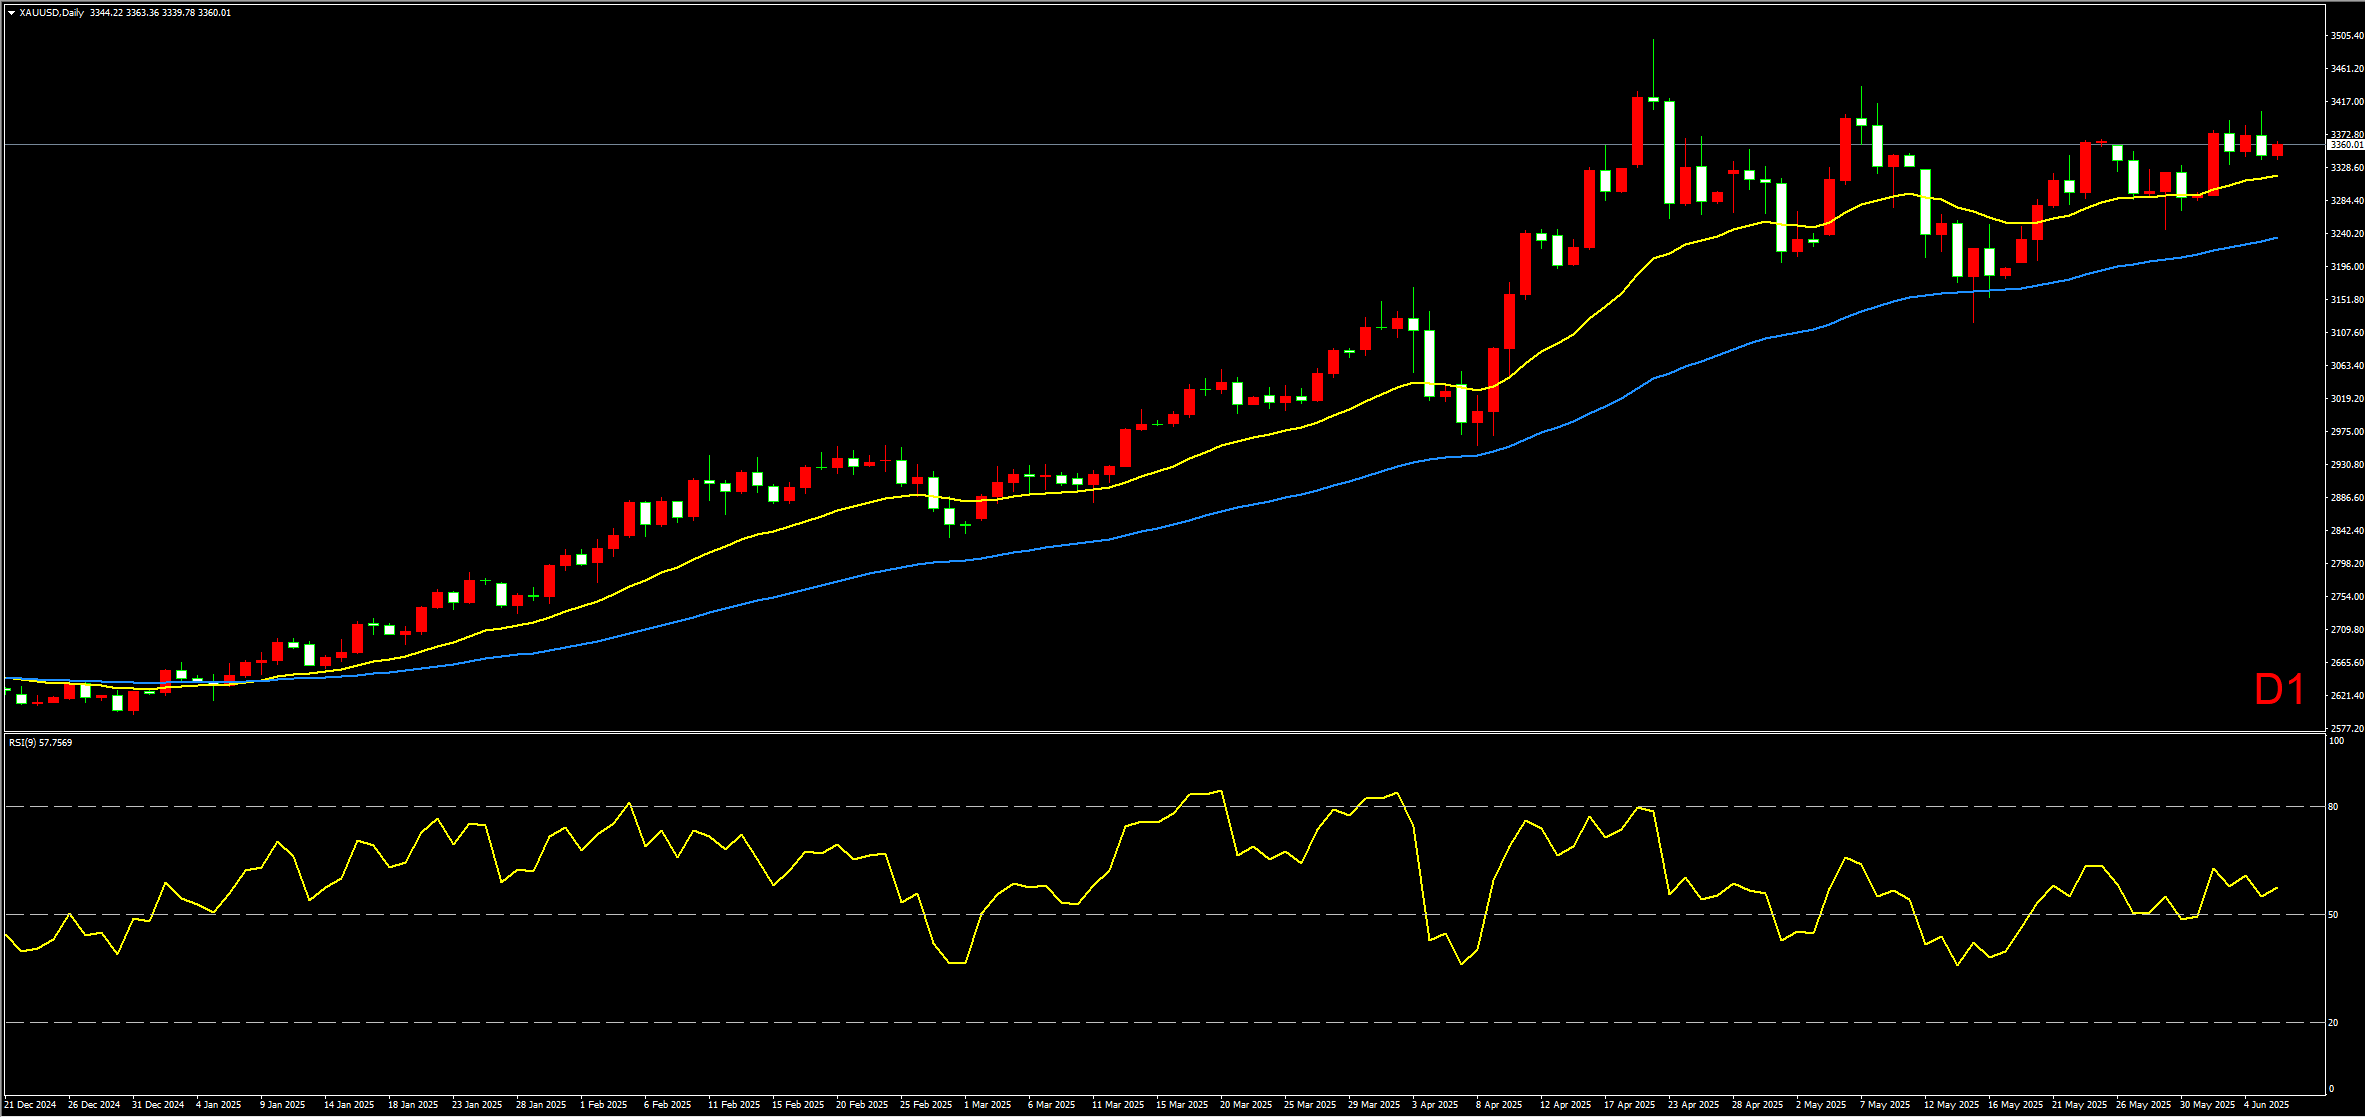The height and width of the screenshot is (1118, 2365).
Task: Click the RSI 50 level label
Action: (2334, 915)
